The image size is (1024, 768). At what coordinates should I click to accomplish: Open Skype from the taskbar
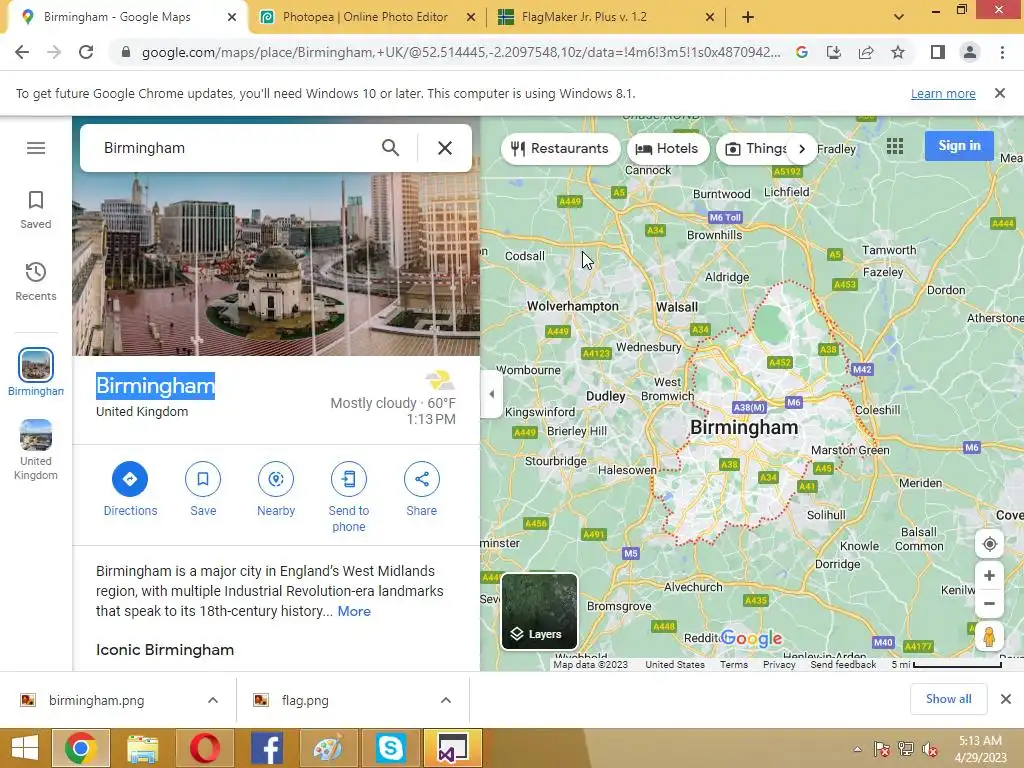click(391, 748)
